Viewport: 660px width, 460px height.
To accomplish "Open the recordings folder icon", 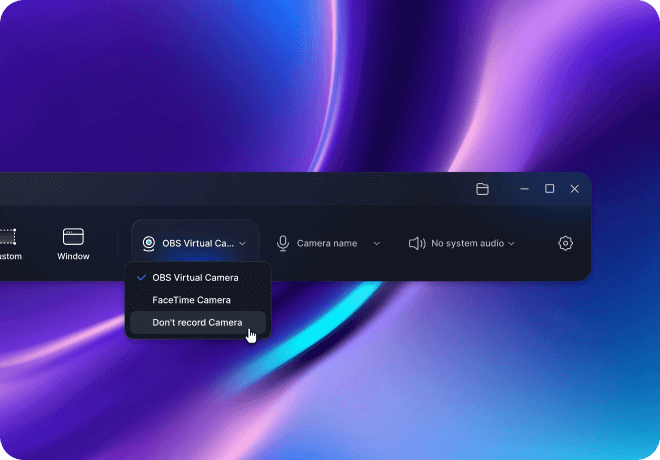I will click(x=482, y=189).
